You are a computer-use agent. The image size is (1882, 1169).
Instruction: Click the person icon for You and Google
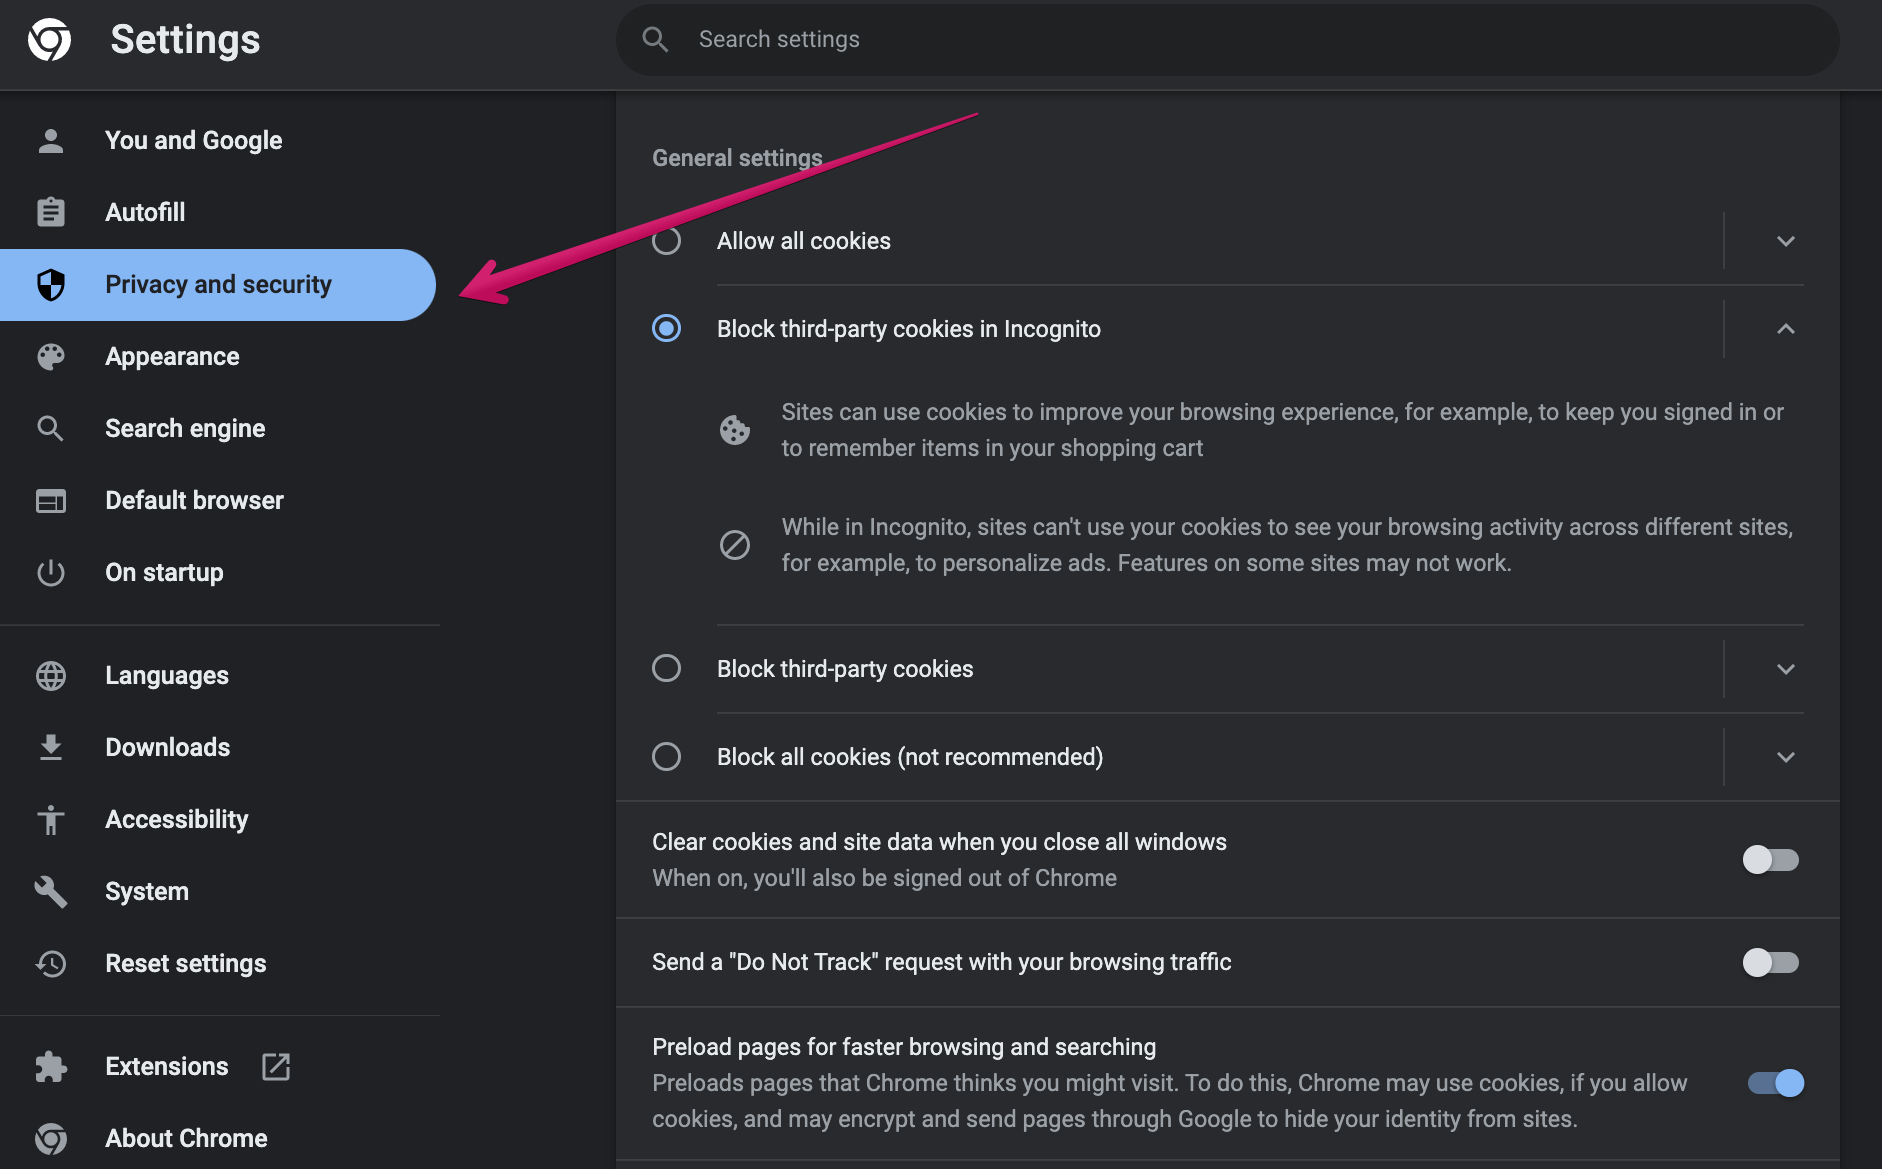(x=50, y=141)
